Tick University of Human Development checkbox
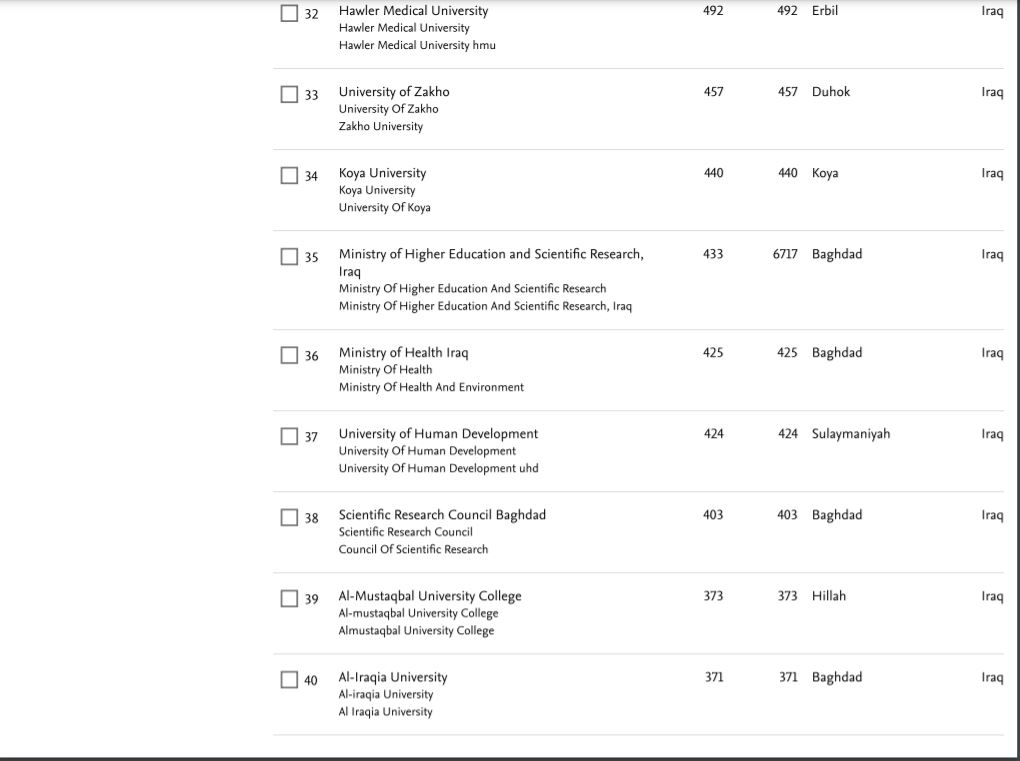The height and width of the screenshot is (761, 1020). coord(289,436)
